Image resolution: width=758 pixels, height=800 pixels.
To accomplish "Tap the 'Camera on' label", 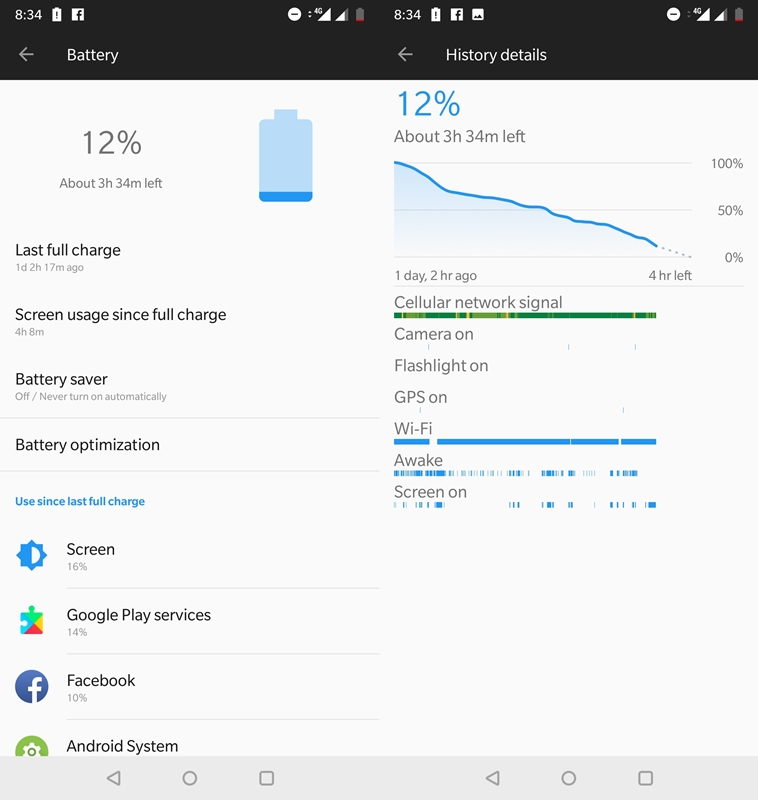I will pyautogui.click(x=434, y=334).
